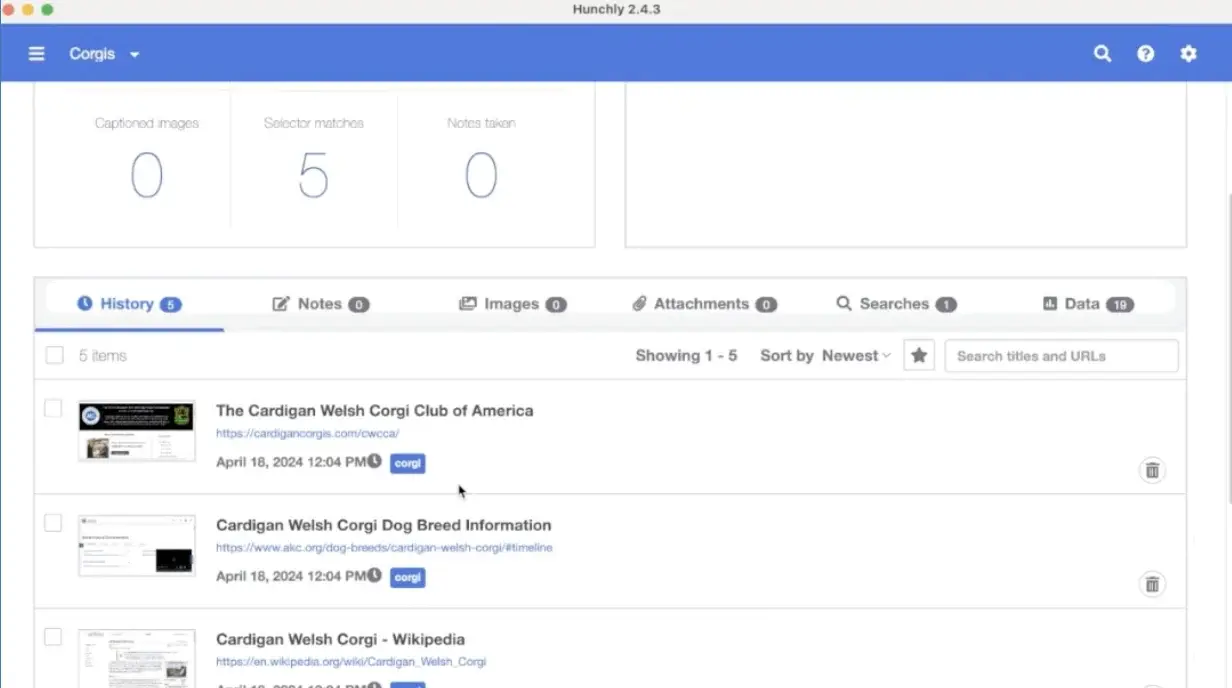Switch to the Searches tab
This screenshot has height=688, width=1232.
pyautogui.click(x=896, y=303)
